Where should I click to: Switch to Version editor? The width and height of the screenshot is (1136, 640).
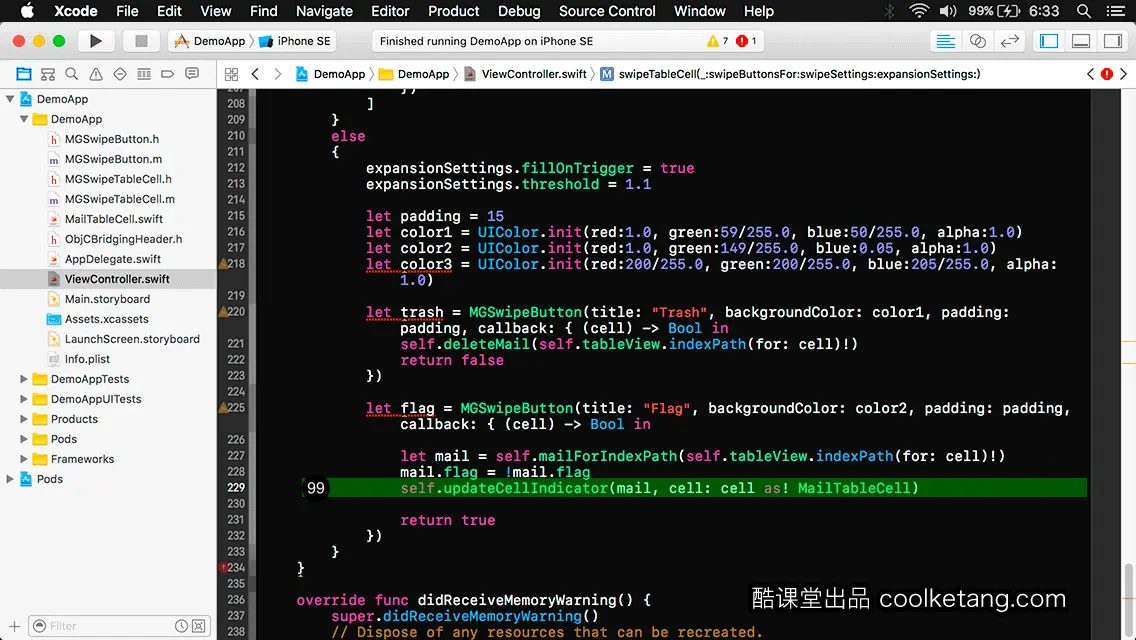(x=1009, y=41)
